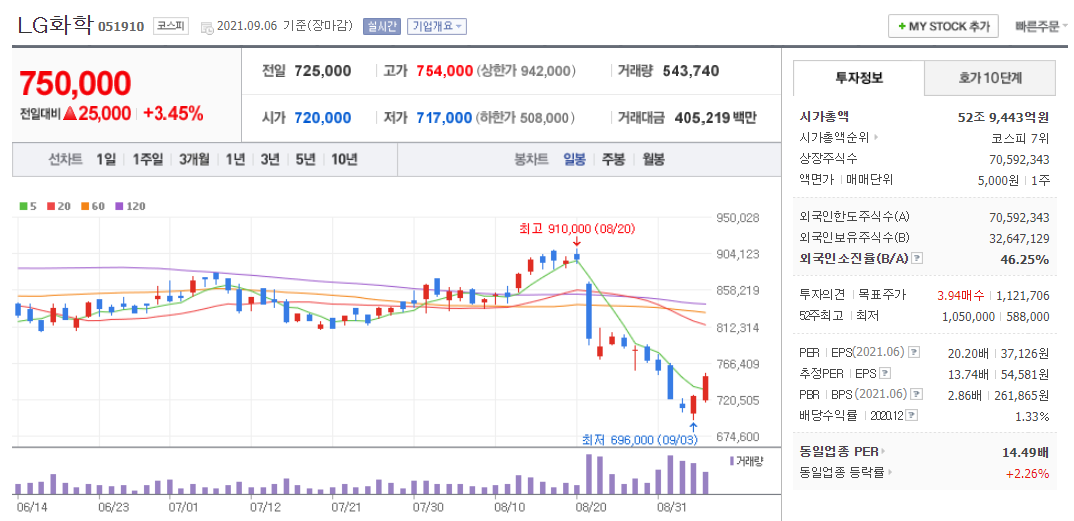The image size is (1074, 521).
Task: Click the red 20-day average legend swatch
Action: point(50,205)
